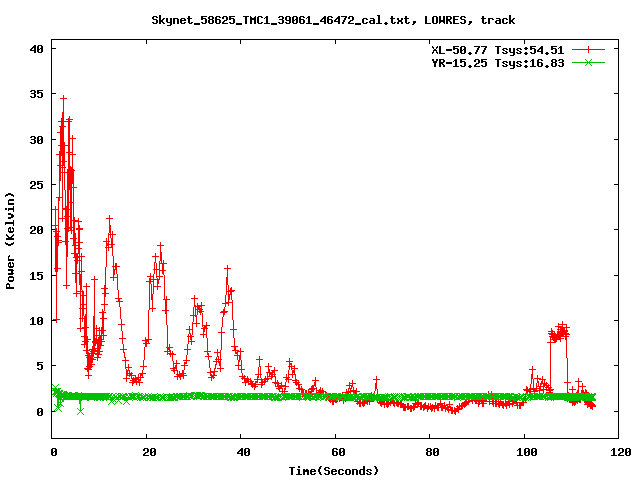Click the x-axis tick label 80
640x480 pixels.
pos(433,452)
